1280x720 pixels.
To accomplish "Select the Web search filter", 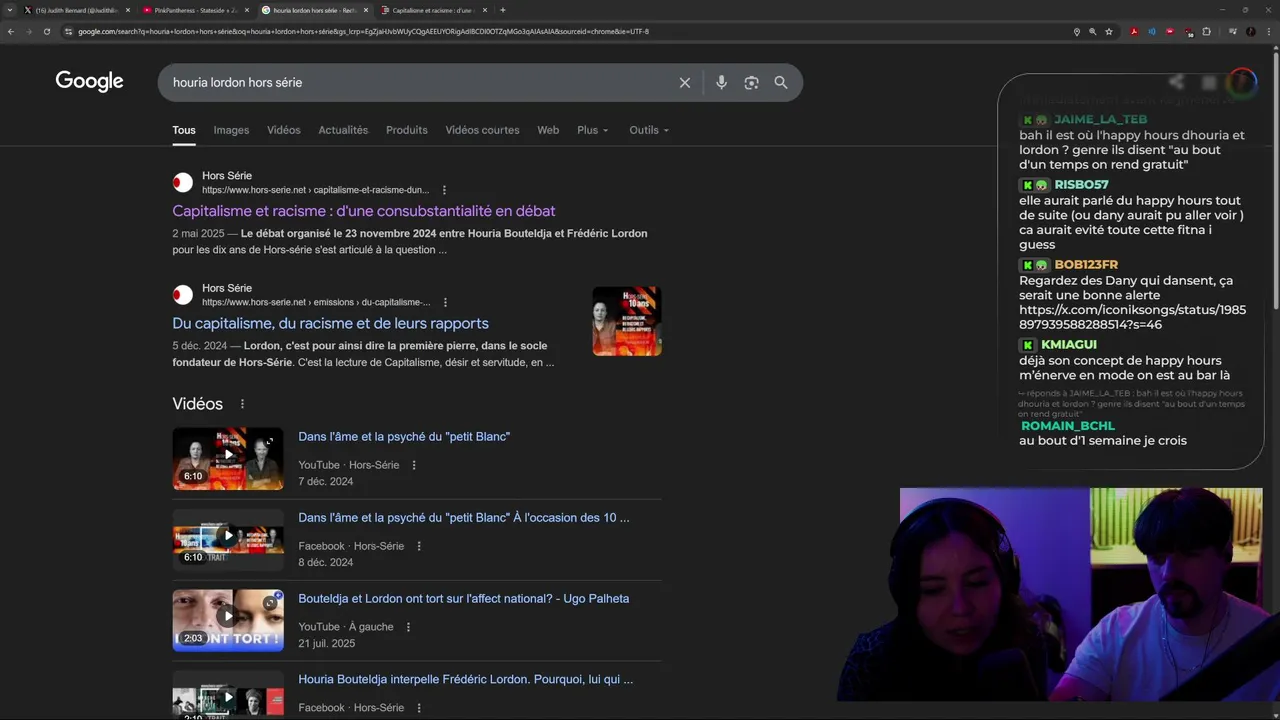I will [548, 130].
